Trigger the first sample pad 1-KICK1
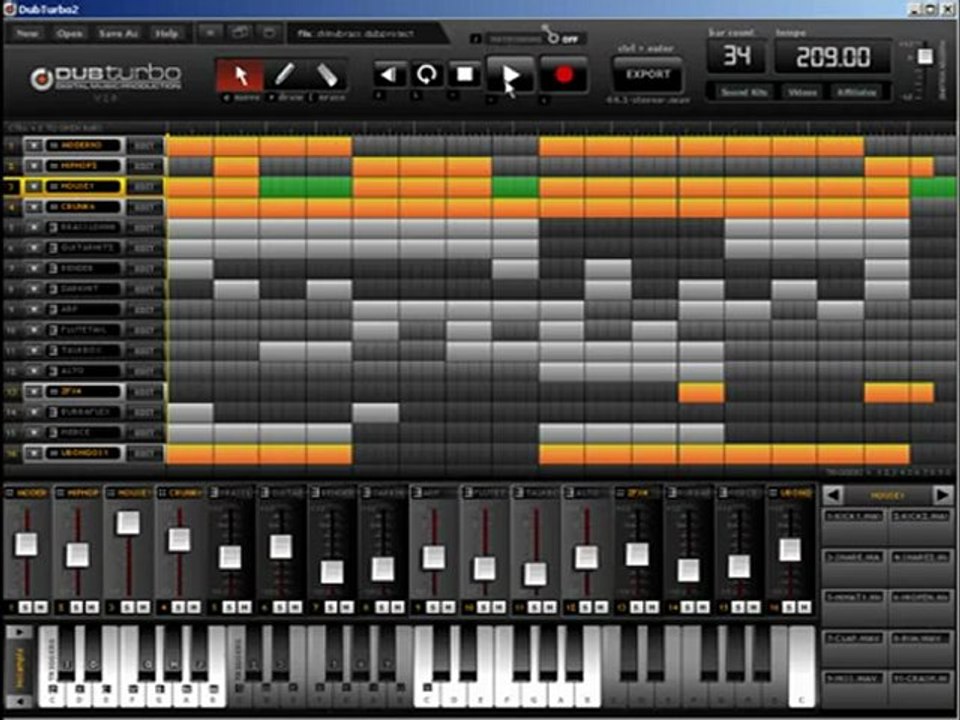 click(853, 525)
